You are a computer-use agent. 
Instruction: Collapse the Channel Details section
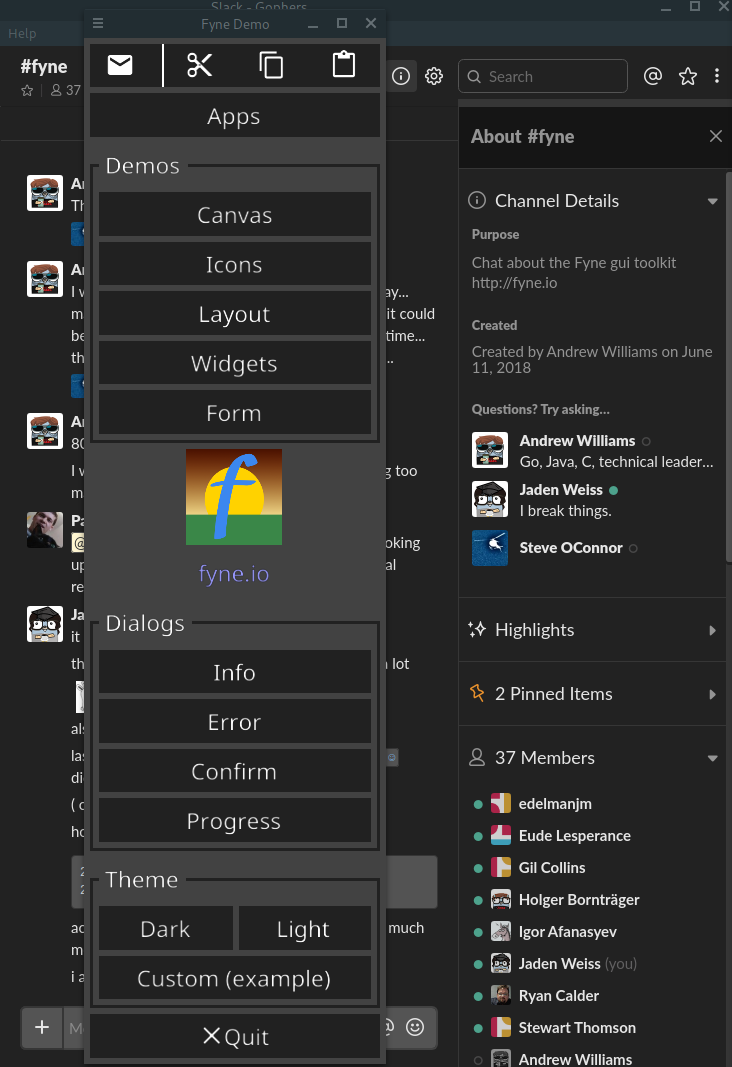pyautogui.click(x=712, y=200)
